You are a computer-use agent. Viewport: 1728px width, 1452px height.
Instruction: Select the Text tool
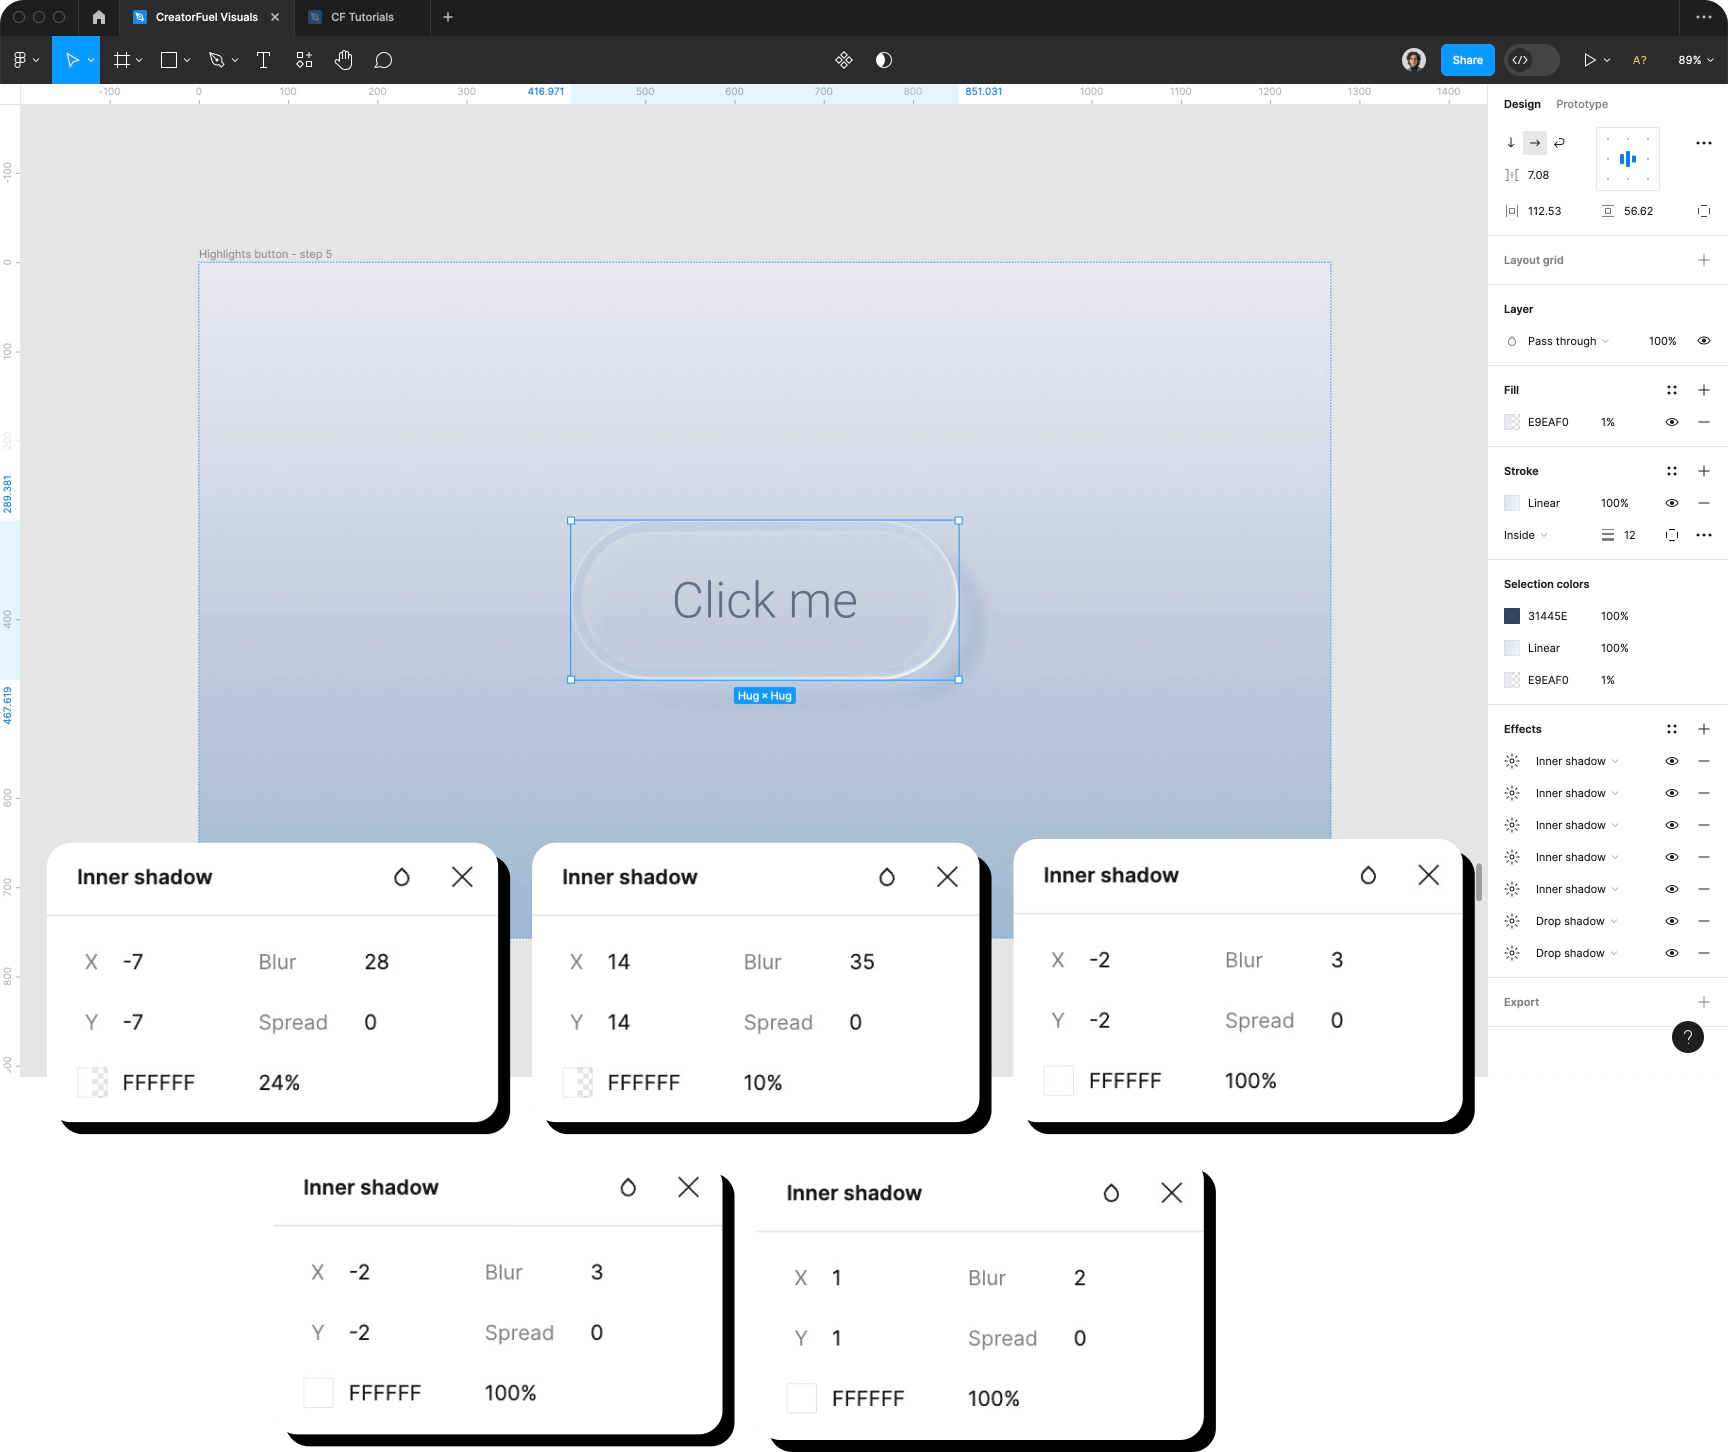(263, 60)
